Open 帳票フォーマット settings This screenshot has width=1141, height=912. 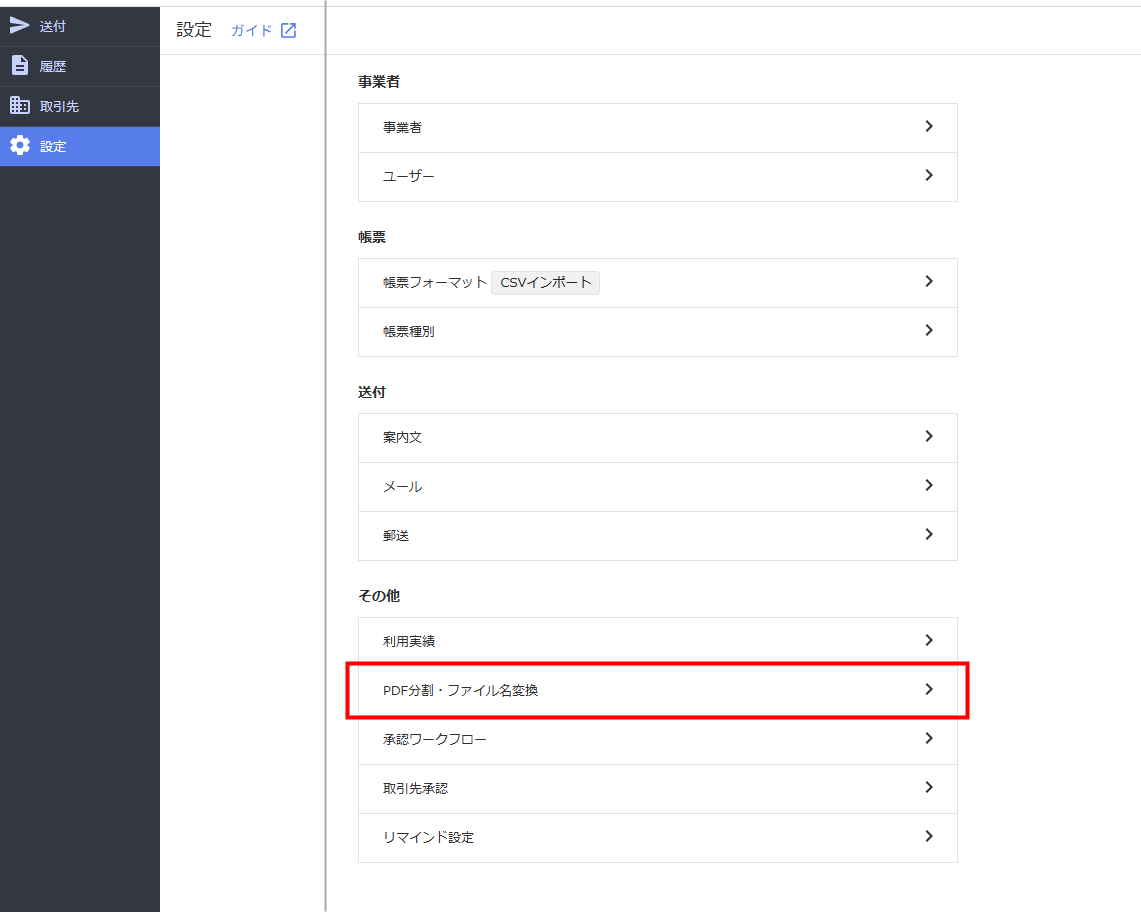pyautogui.click(x=434, y=282)
